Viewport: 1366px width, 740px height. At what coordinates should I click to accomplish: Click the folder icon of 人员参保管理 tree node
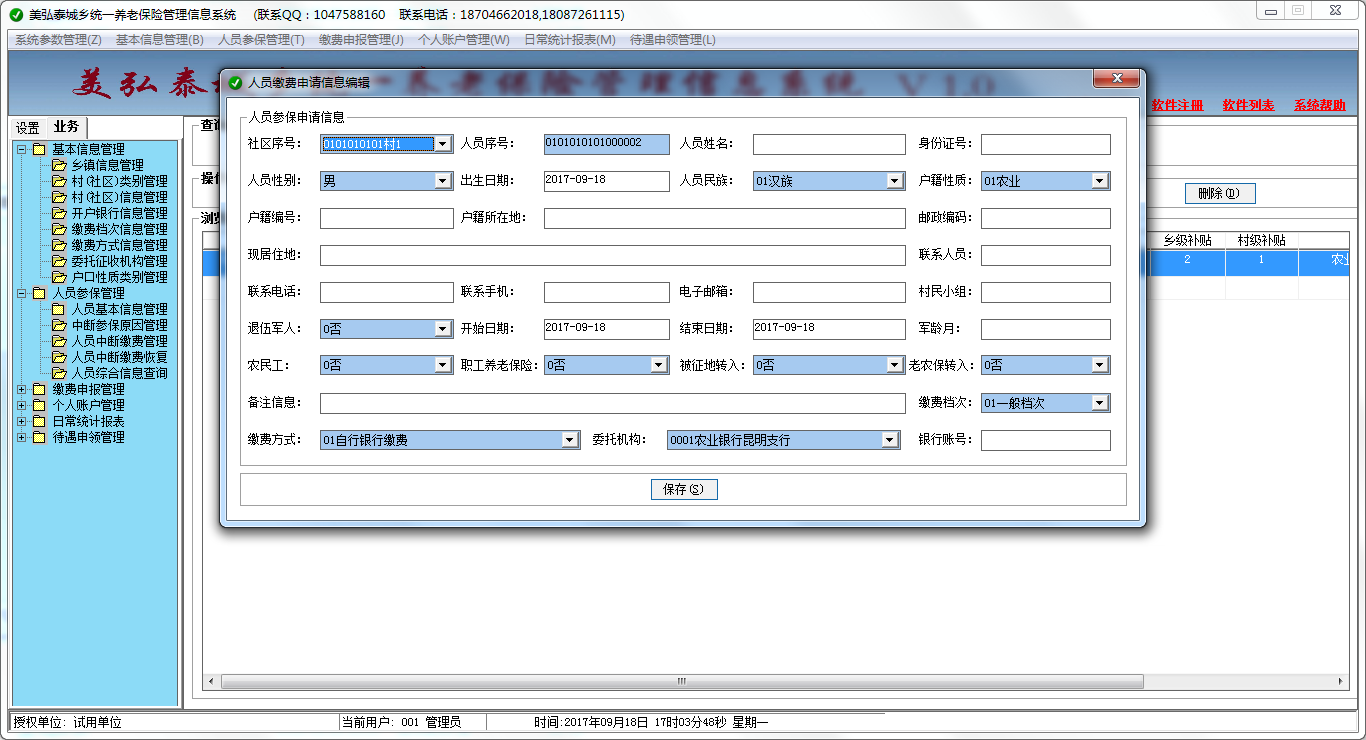pyautogui.click(x=39, y=293)
